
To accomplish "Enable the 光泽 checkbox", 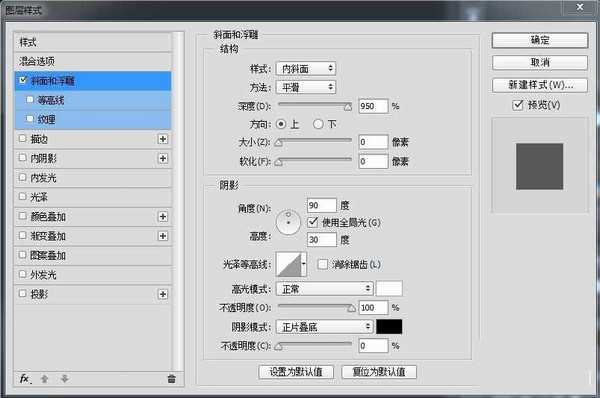I will (23, 196).
